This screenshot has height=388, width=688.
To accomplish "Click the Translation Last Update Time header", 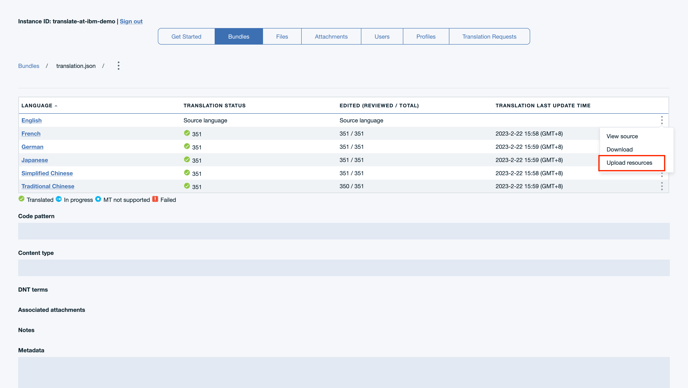I will [543, 106].
